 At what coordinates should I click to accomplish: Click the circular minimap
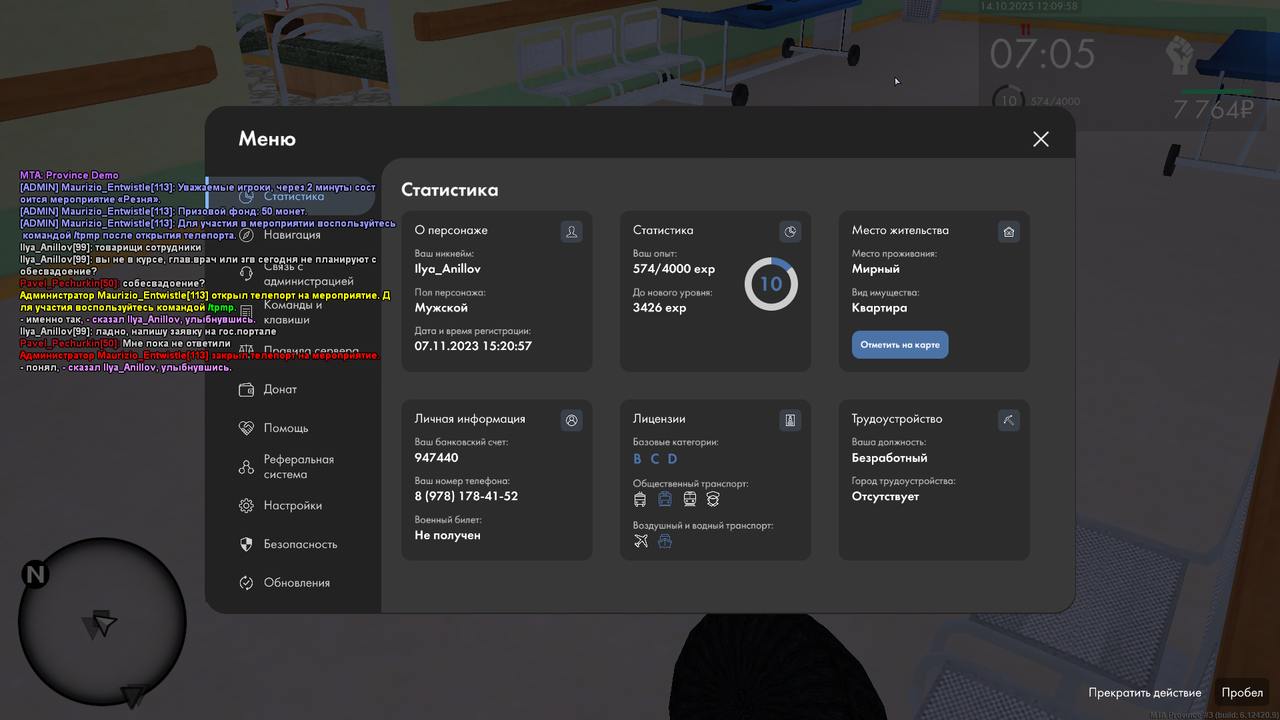click(x=102, y=621)
